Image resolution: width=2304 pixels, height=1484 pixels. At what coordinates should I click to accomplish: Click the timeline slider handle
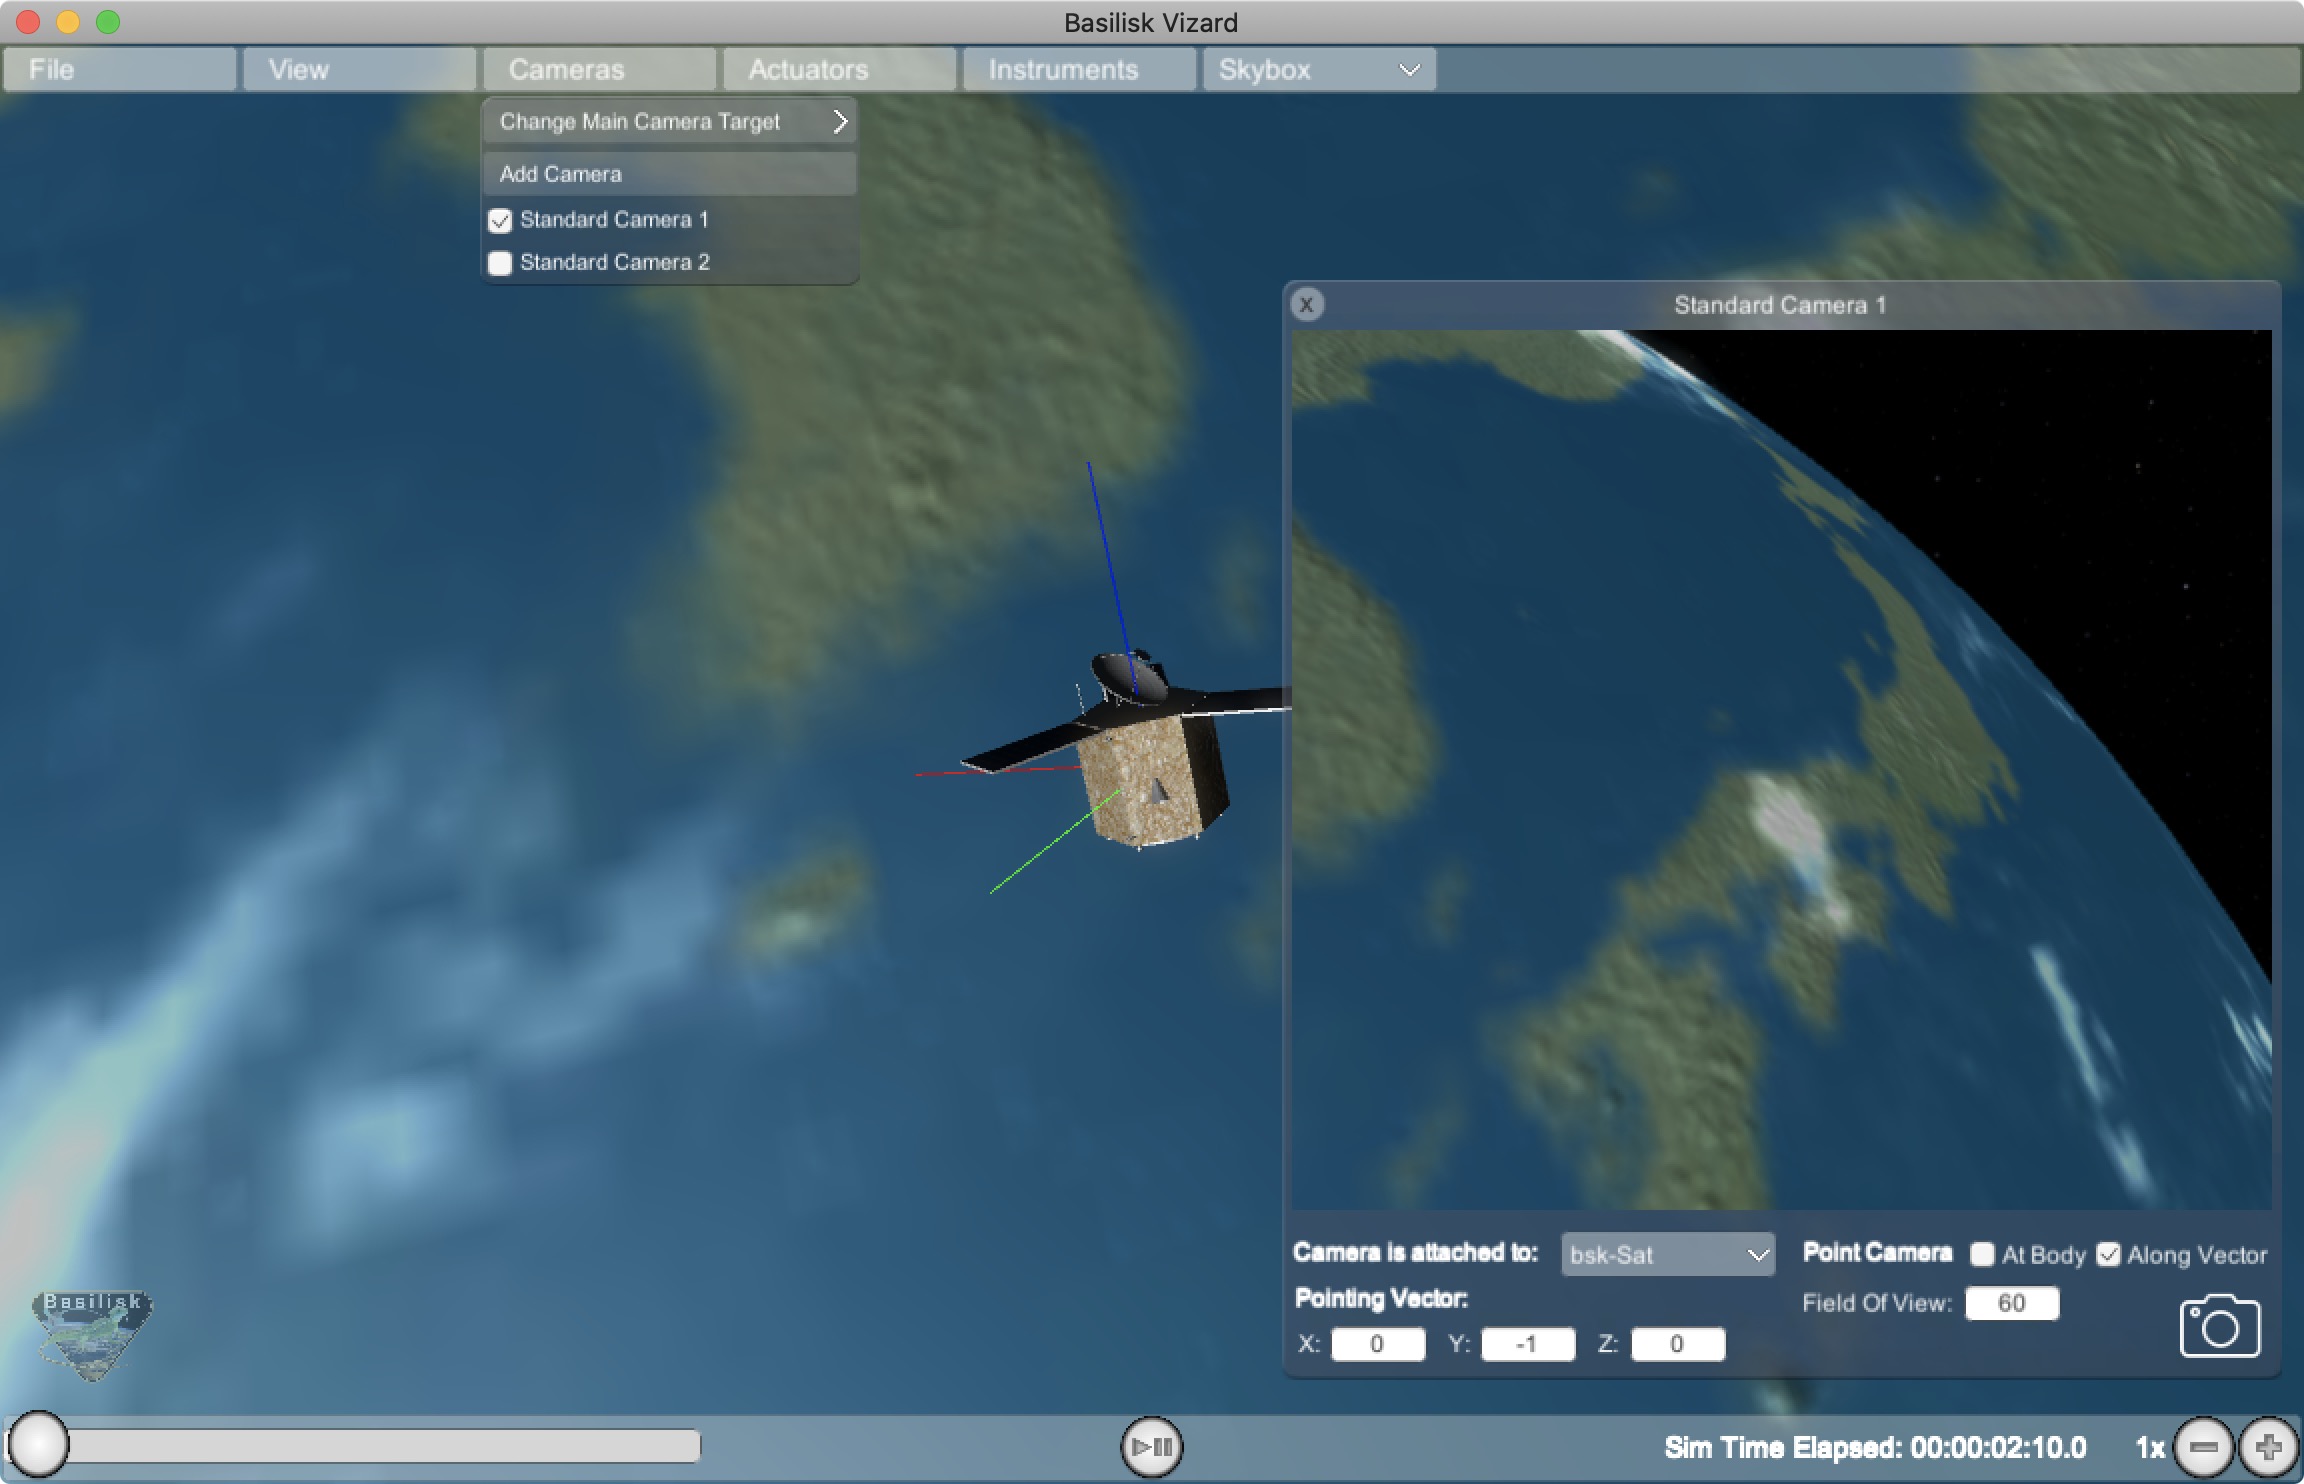click(x=38, y=1445)
